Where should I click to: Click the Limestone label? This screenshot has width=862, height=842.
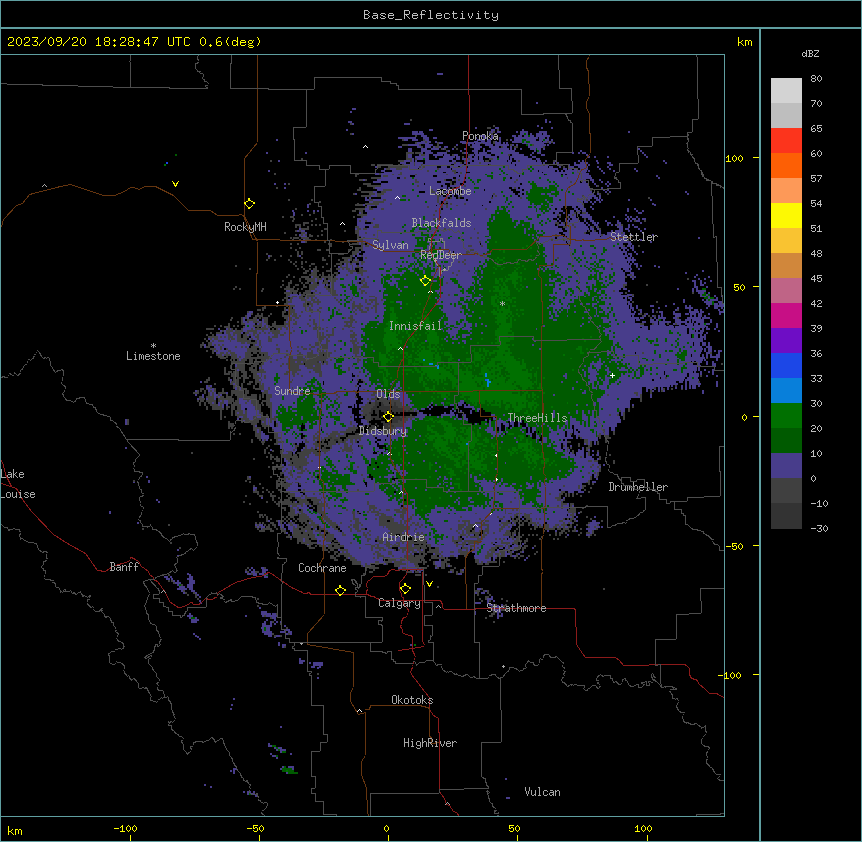[153, 356]
